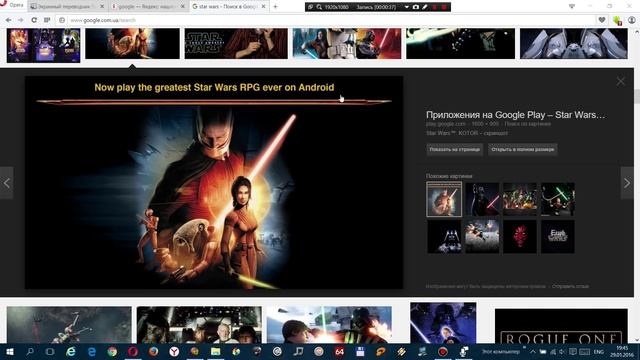The width and height of the screenshot is (640, 360).
Task: Open the Google Play Star Wars title link
Action: point(516,115)
